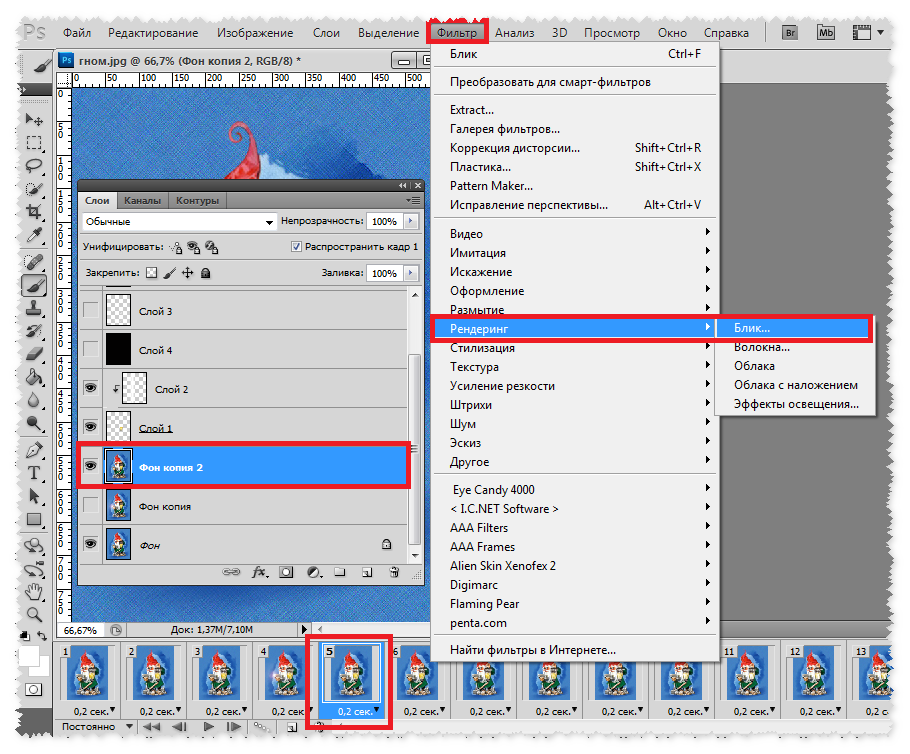Open the Обычные blend mode dropdown

179,222
